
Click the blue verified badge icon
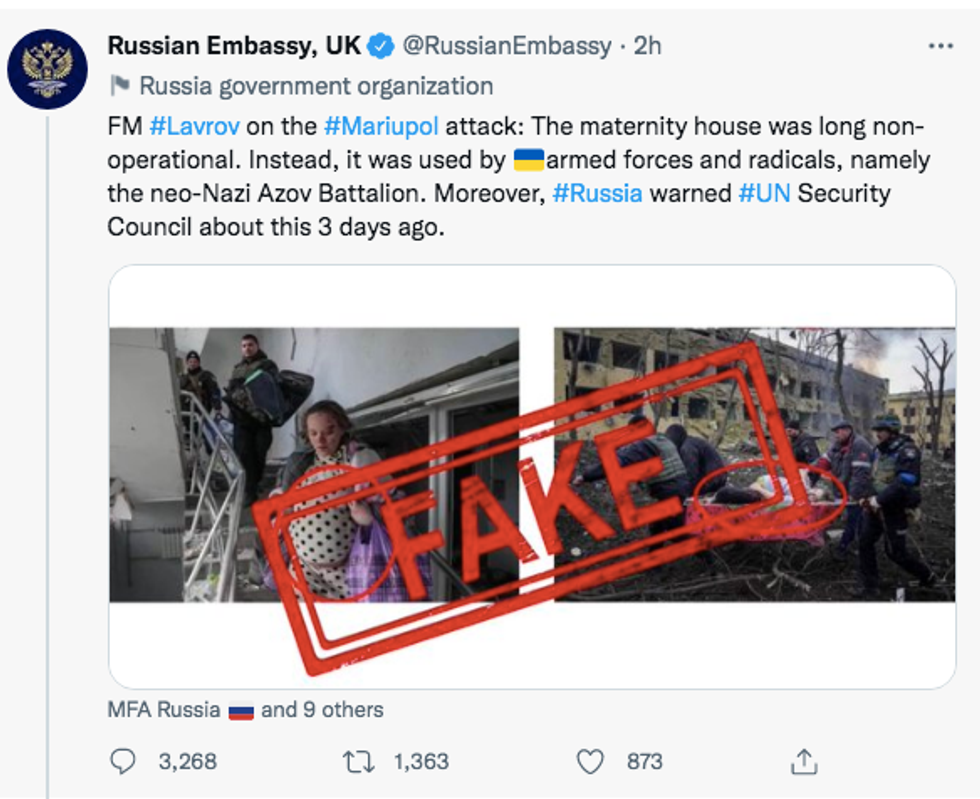[x=381, y=45]
